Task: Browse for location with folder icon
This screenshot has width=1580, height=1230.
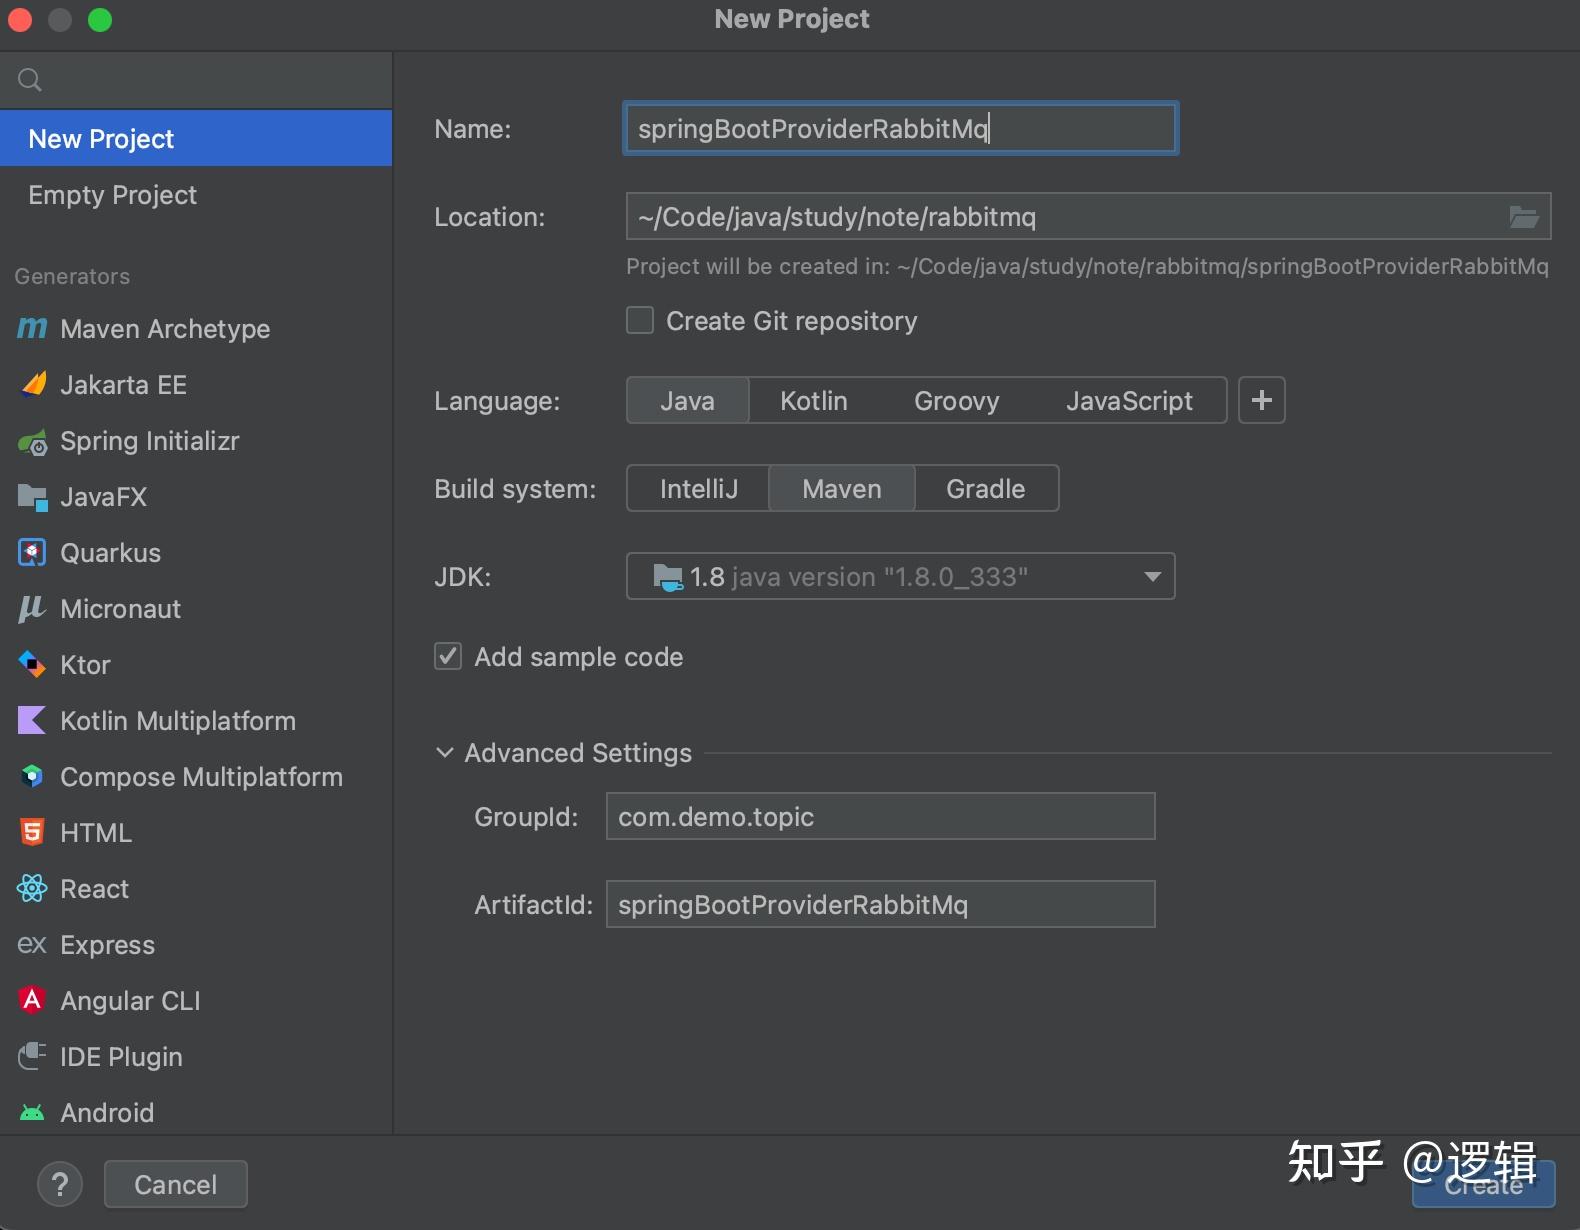Action: (x=1523, y=217)
